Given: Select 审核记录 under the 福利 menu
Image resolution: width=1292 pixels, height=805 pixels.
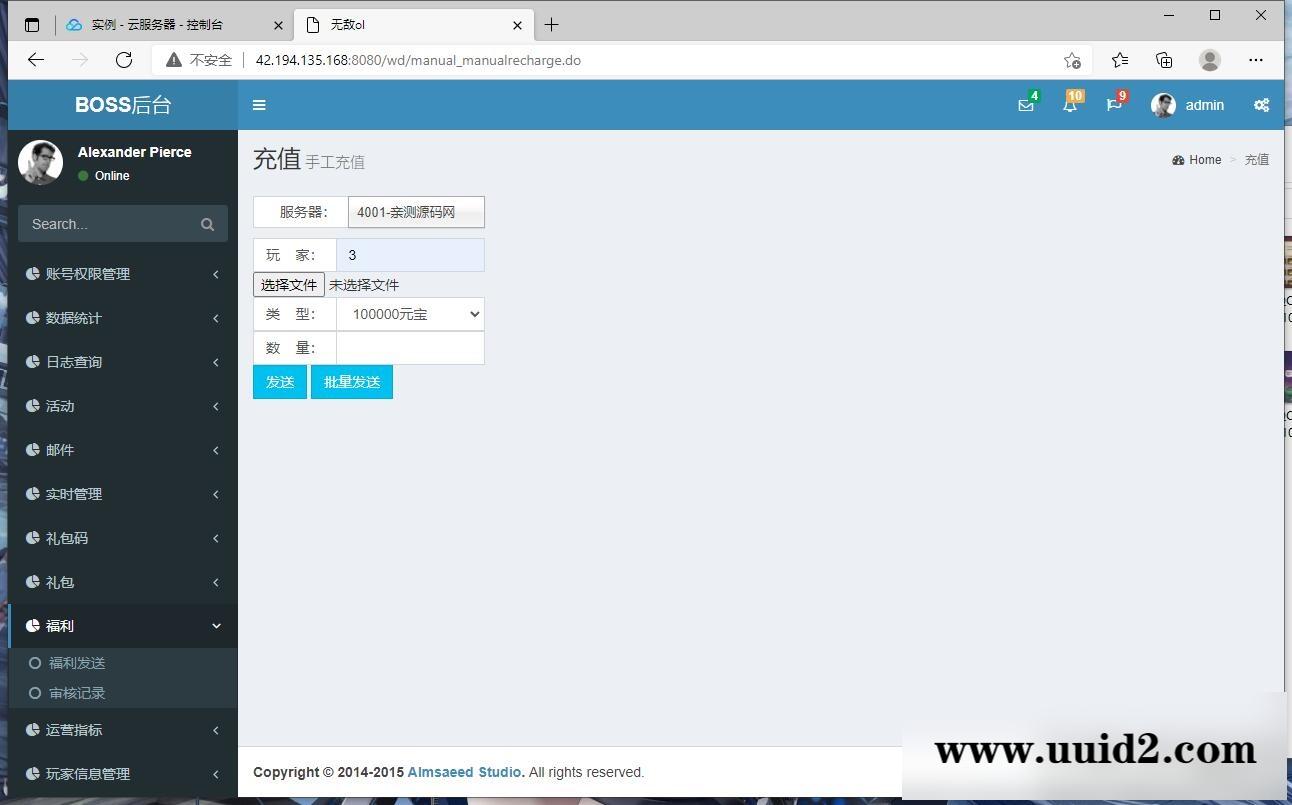Looking at the screenshot, I should [x=77, y=692].
